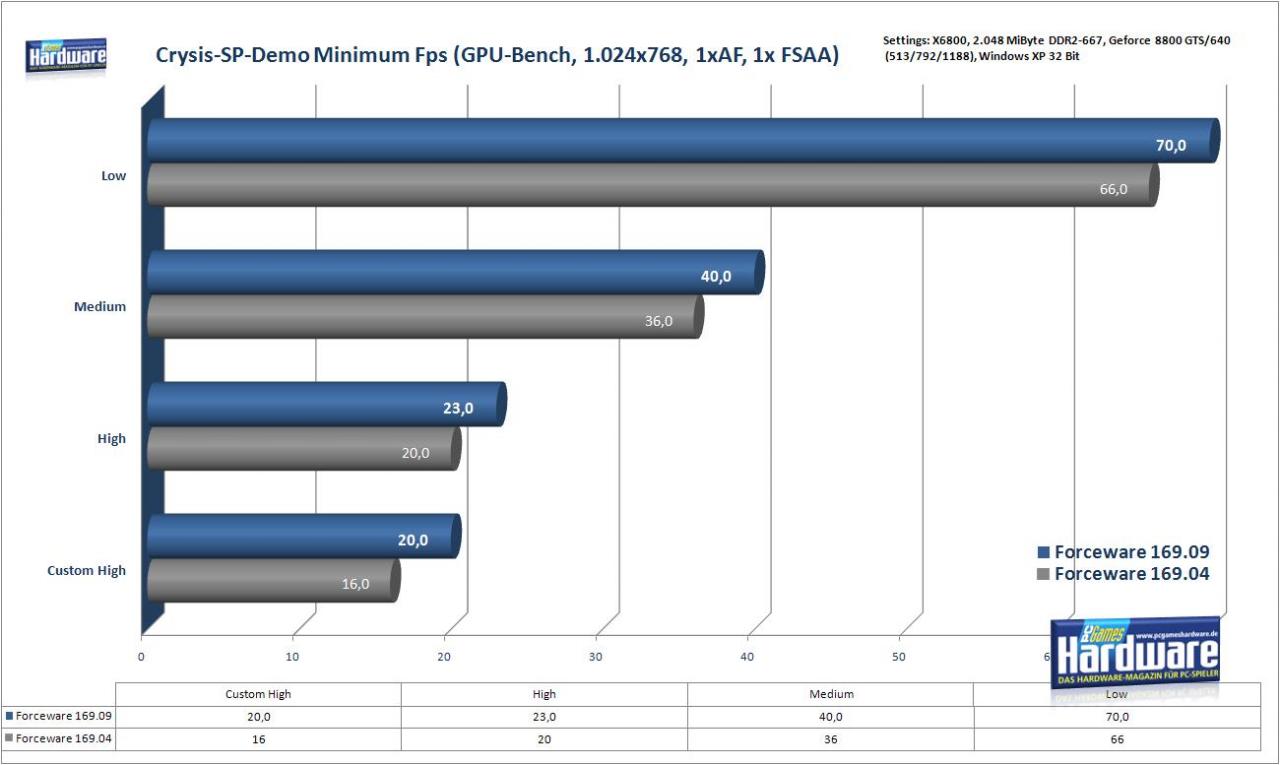Click the Custom High category axis label
The height and width of the screenshot is (765, 1280).
(x=87, y=570)
